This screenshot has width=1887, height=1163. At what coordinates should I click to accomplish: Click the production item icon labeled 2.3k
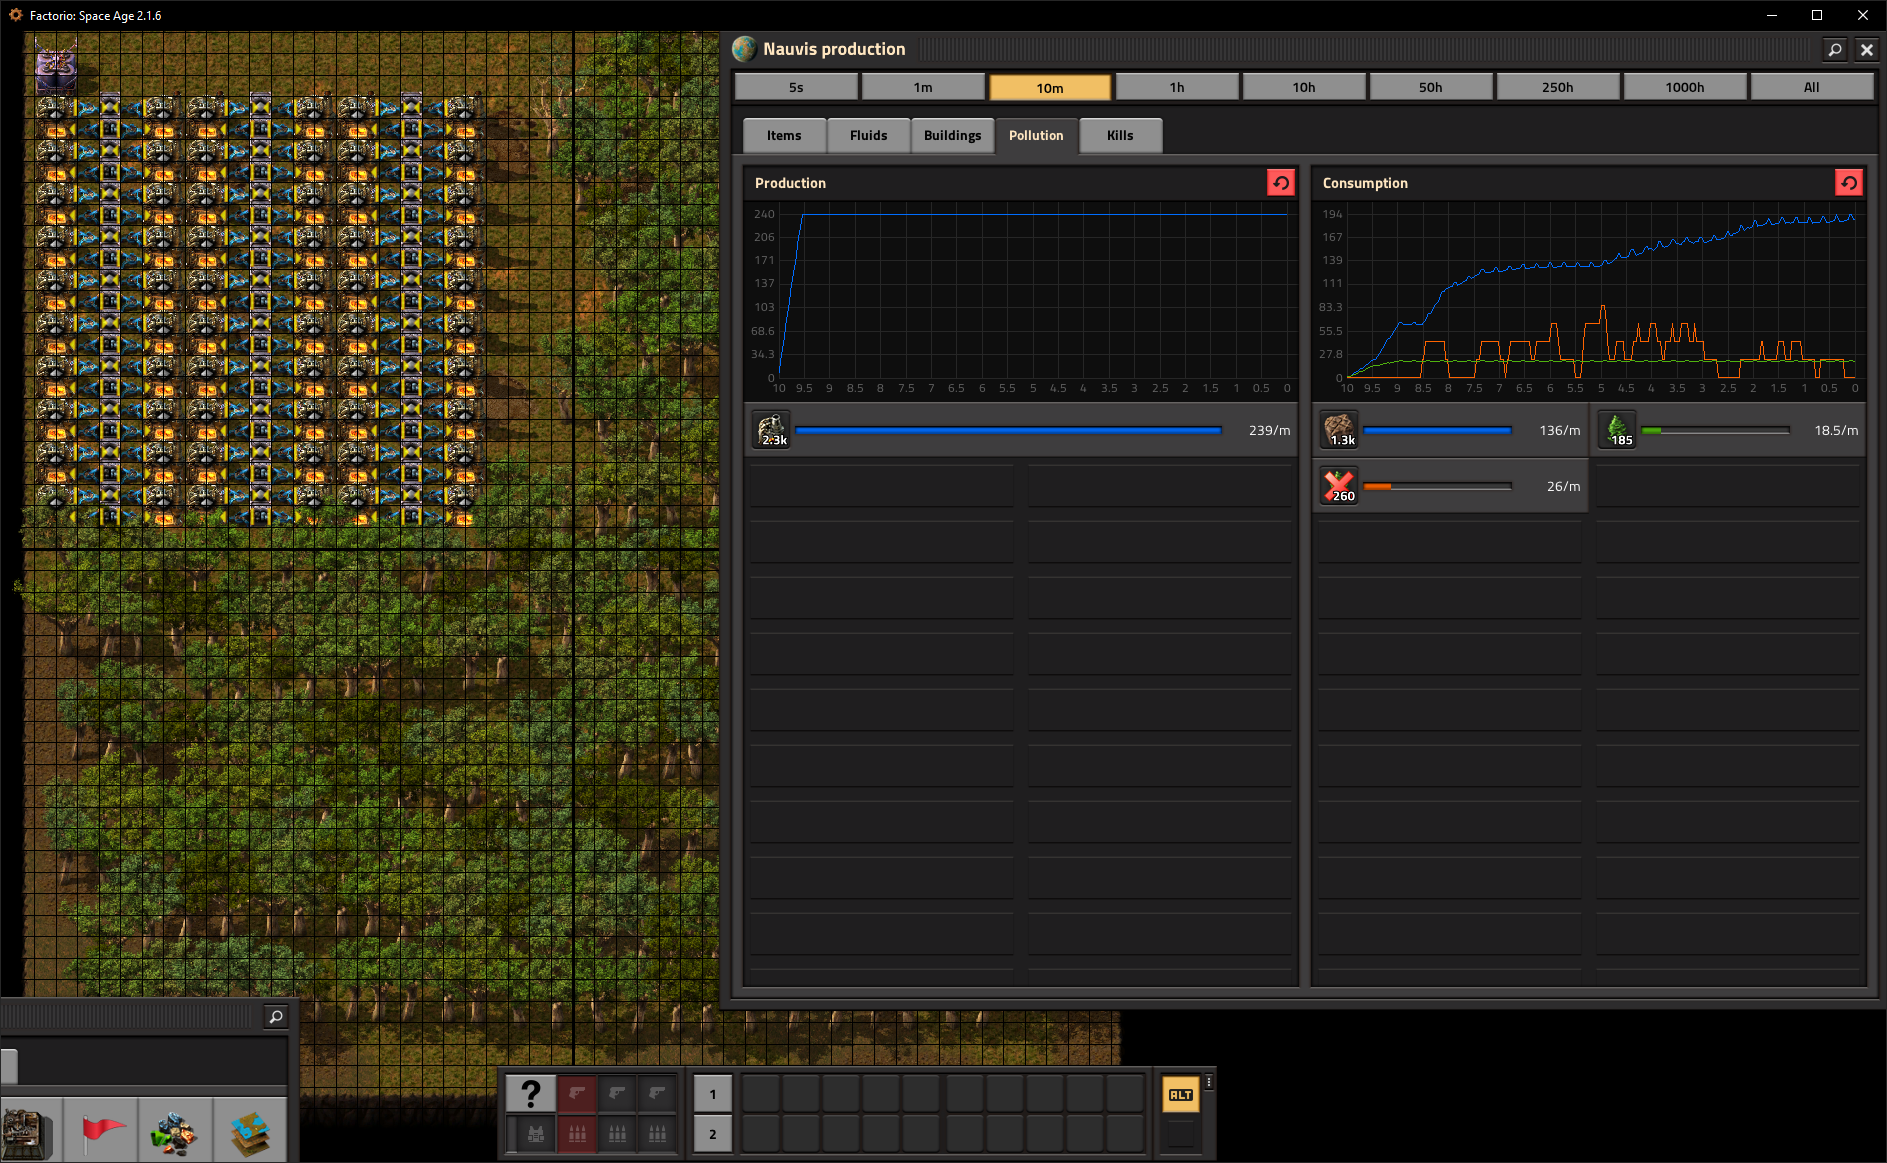pos(772,430)
